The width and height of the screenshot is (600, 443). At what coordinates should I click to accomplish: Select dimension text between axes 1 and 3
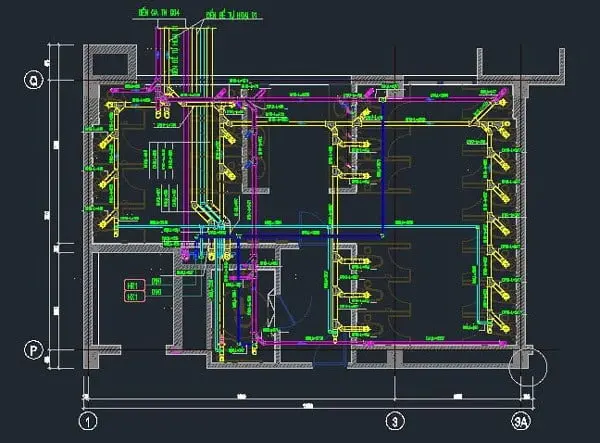pyautogui.click(x=241, y=396)
